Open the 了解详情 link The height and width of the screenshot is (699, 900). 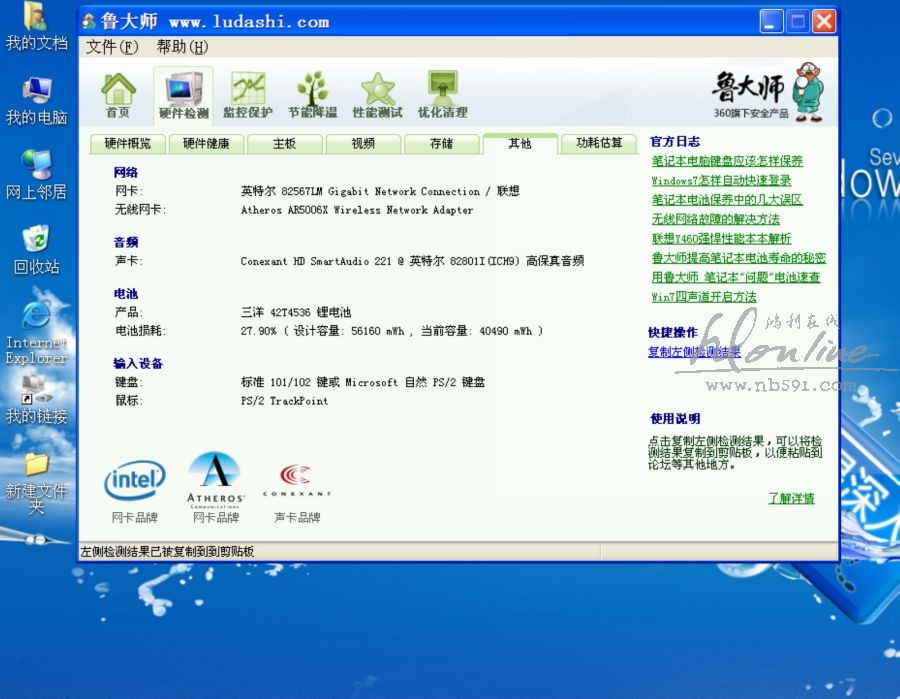(791, 498)
